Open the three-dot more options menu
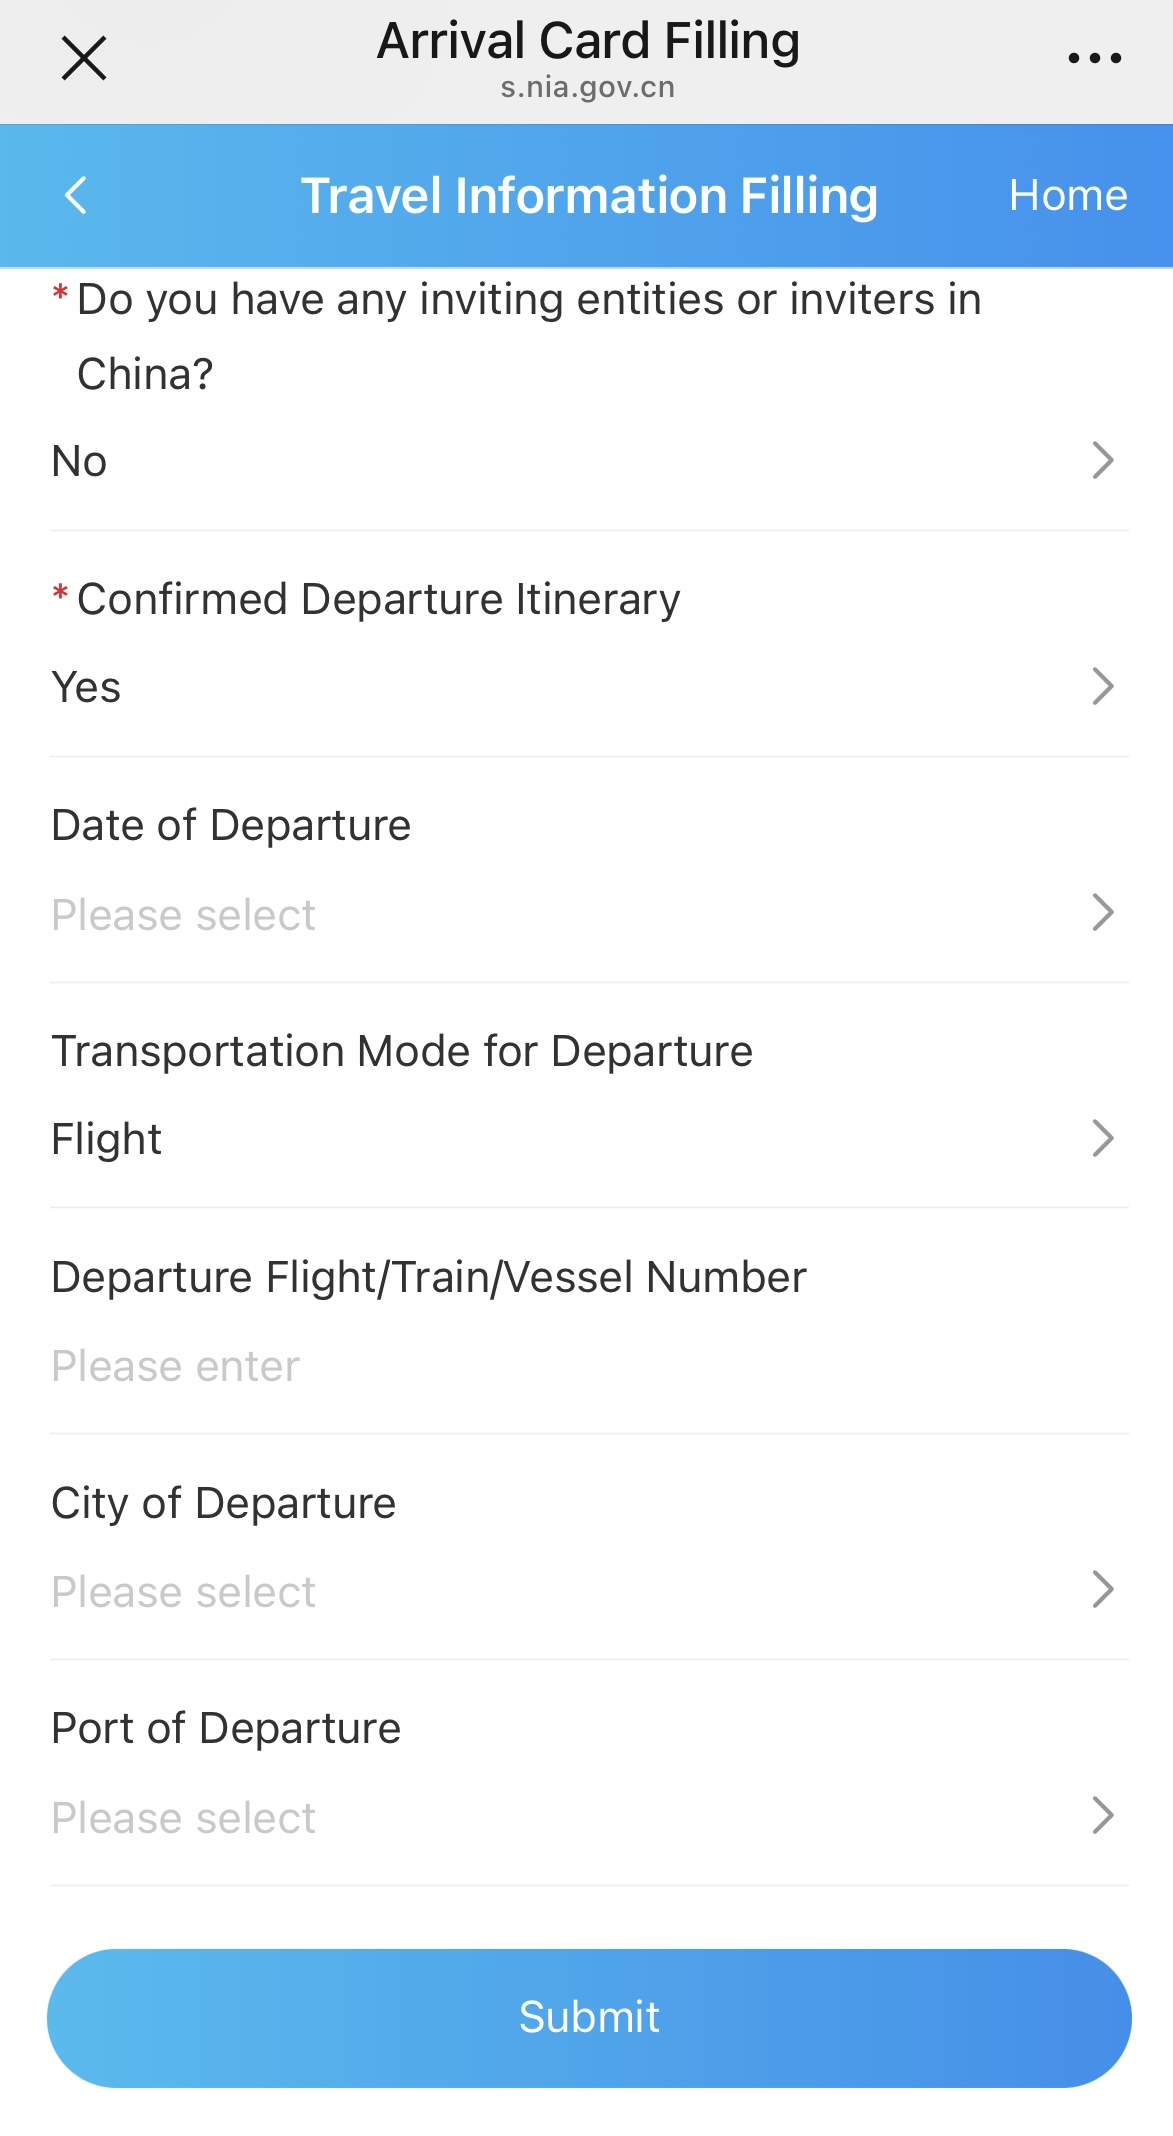Screen dimensions: 1173x2136 (x=1095, y=58)
